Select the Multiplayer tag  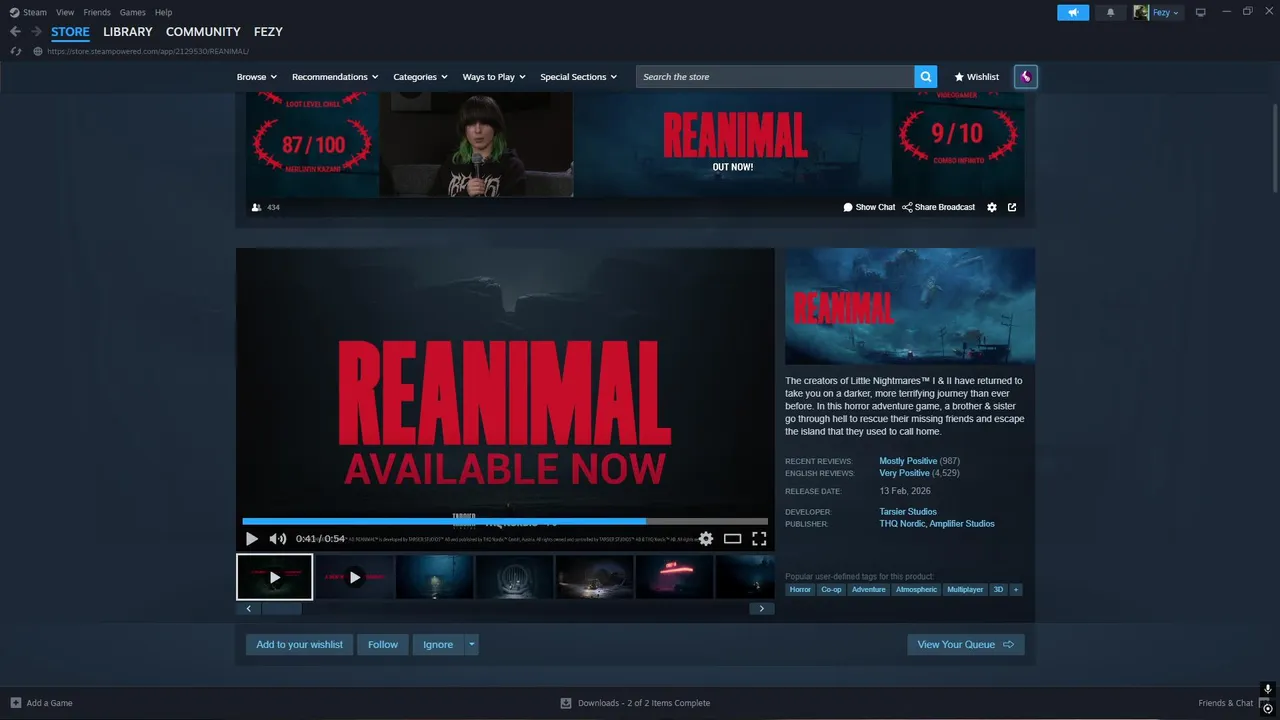pyautogui.click(x=965, y=590)
